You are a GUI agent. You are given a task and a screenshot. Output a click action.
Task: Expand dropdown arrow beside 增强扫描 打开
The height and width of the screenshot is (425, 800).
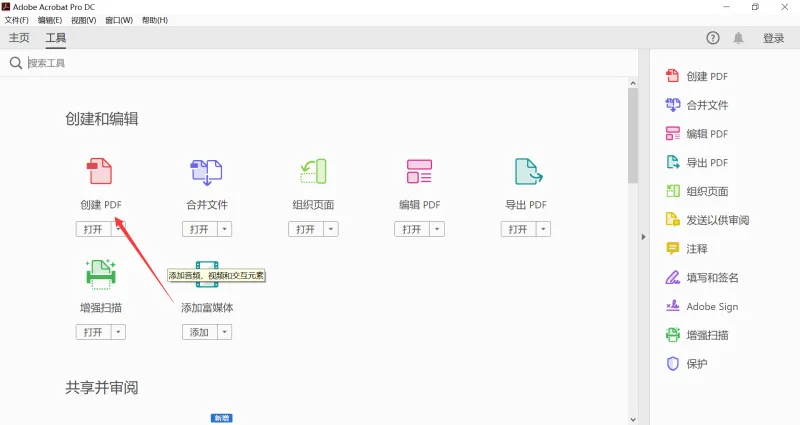(x=118, y=332)
